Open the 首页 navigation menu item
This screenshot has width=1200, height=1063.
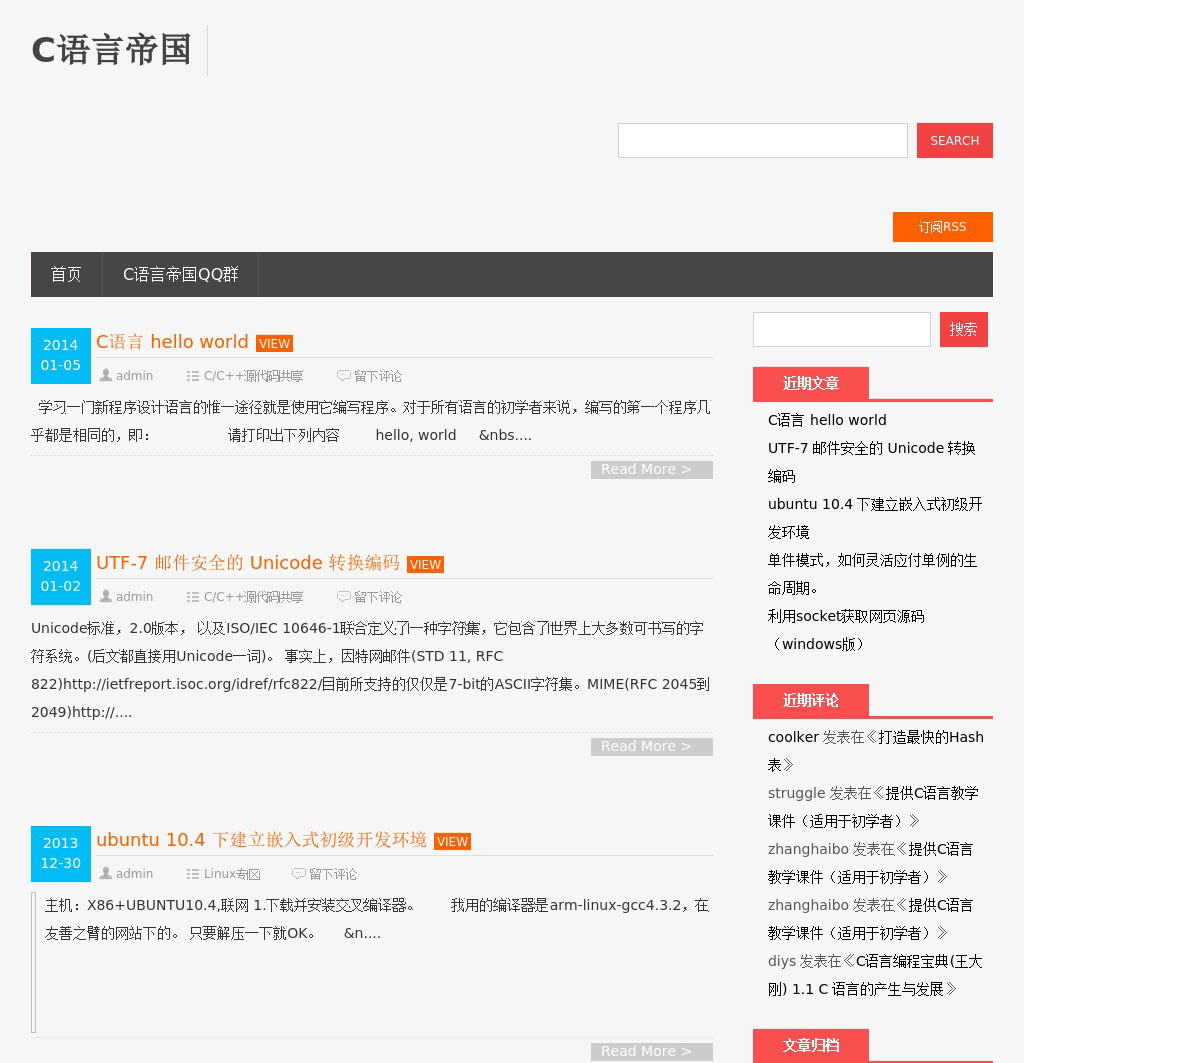[66, 274]
